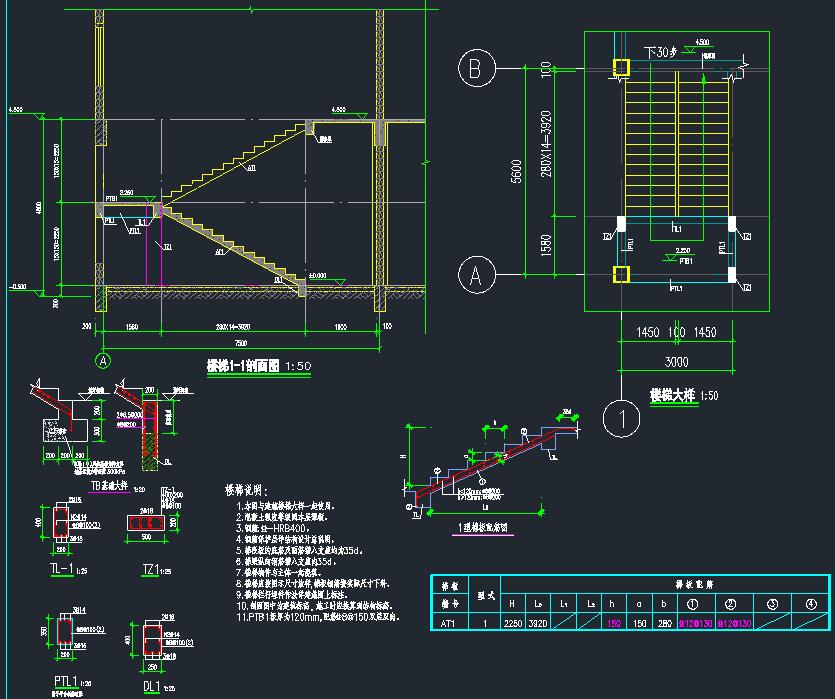Select the stair plan title below axis dimensions
Viewport: 835px width, 699px height.
[x=684, y=395]
